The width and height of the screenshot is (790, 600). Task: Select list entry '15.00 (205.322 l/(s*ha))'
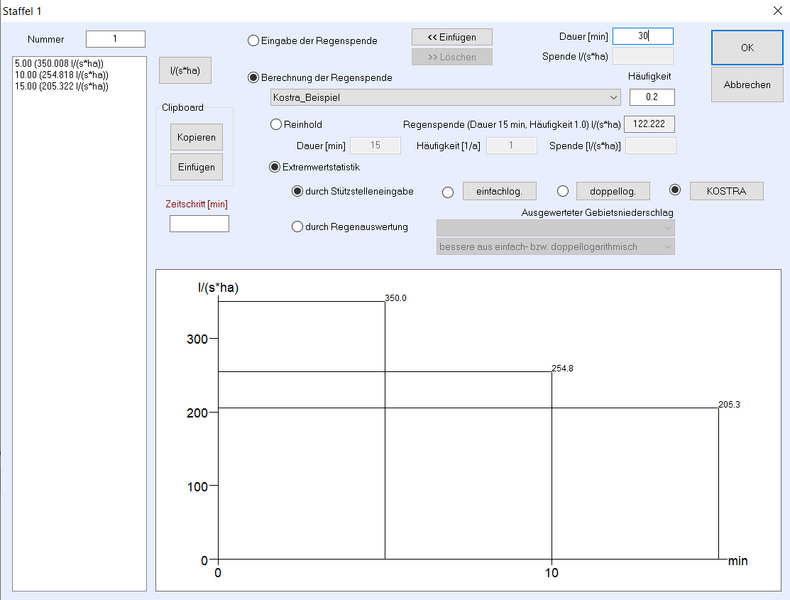(x=61, y=86)
